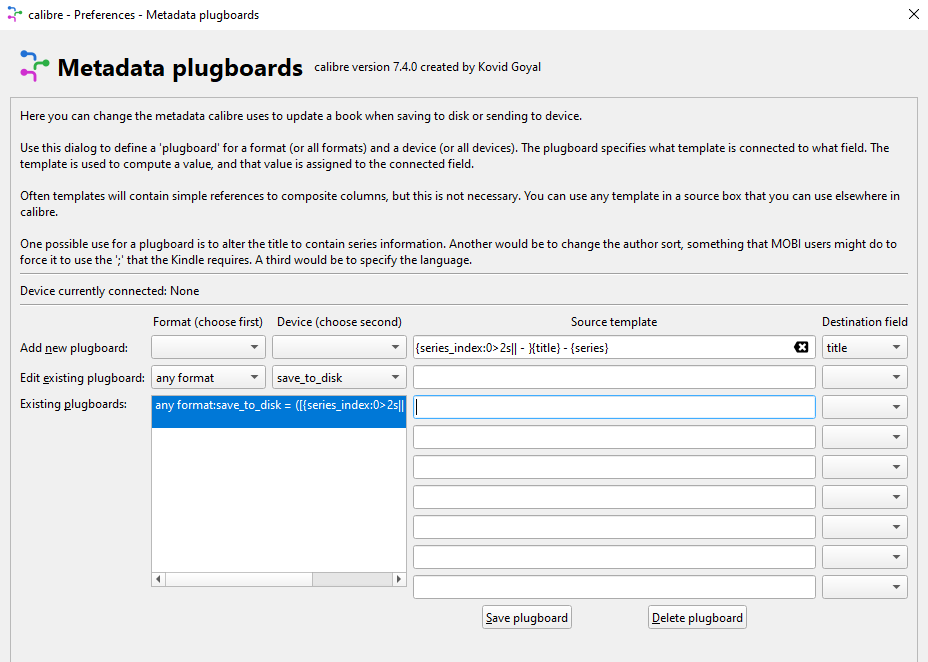Click the 'Format (choose first)' label
The width and height of the screenshot is (928, 662).
click(208, 322)
